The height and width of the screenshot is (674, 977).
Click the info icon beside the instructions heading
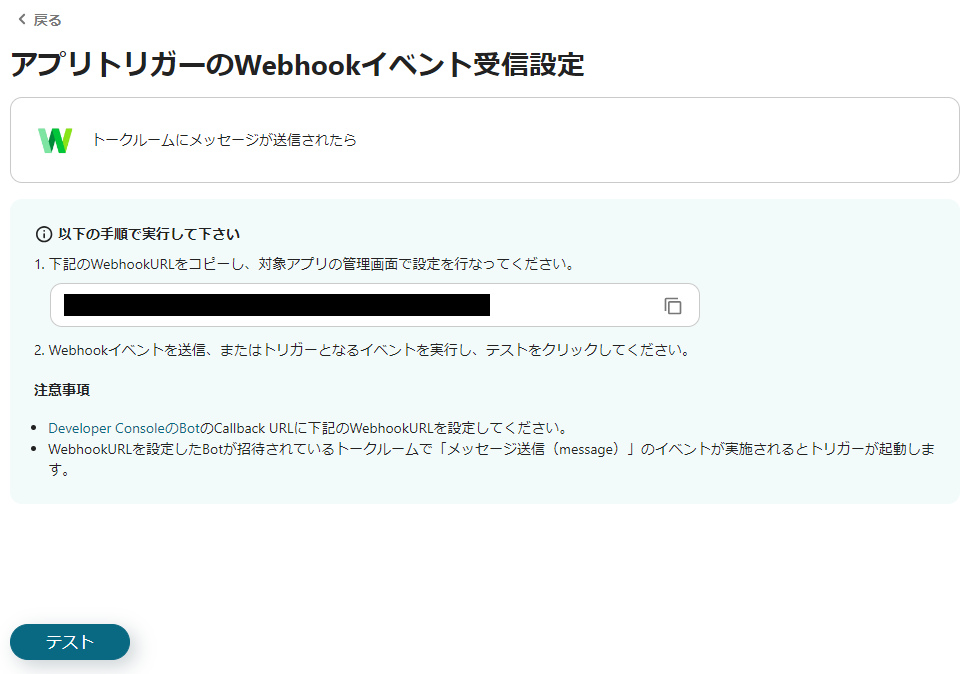41,232
